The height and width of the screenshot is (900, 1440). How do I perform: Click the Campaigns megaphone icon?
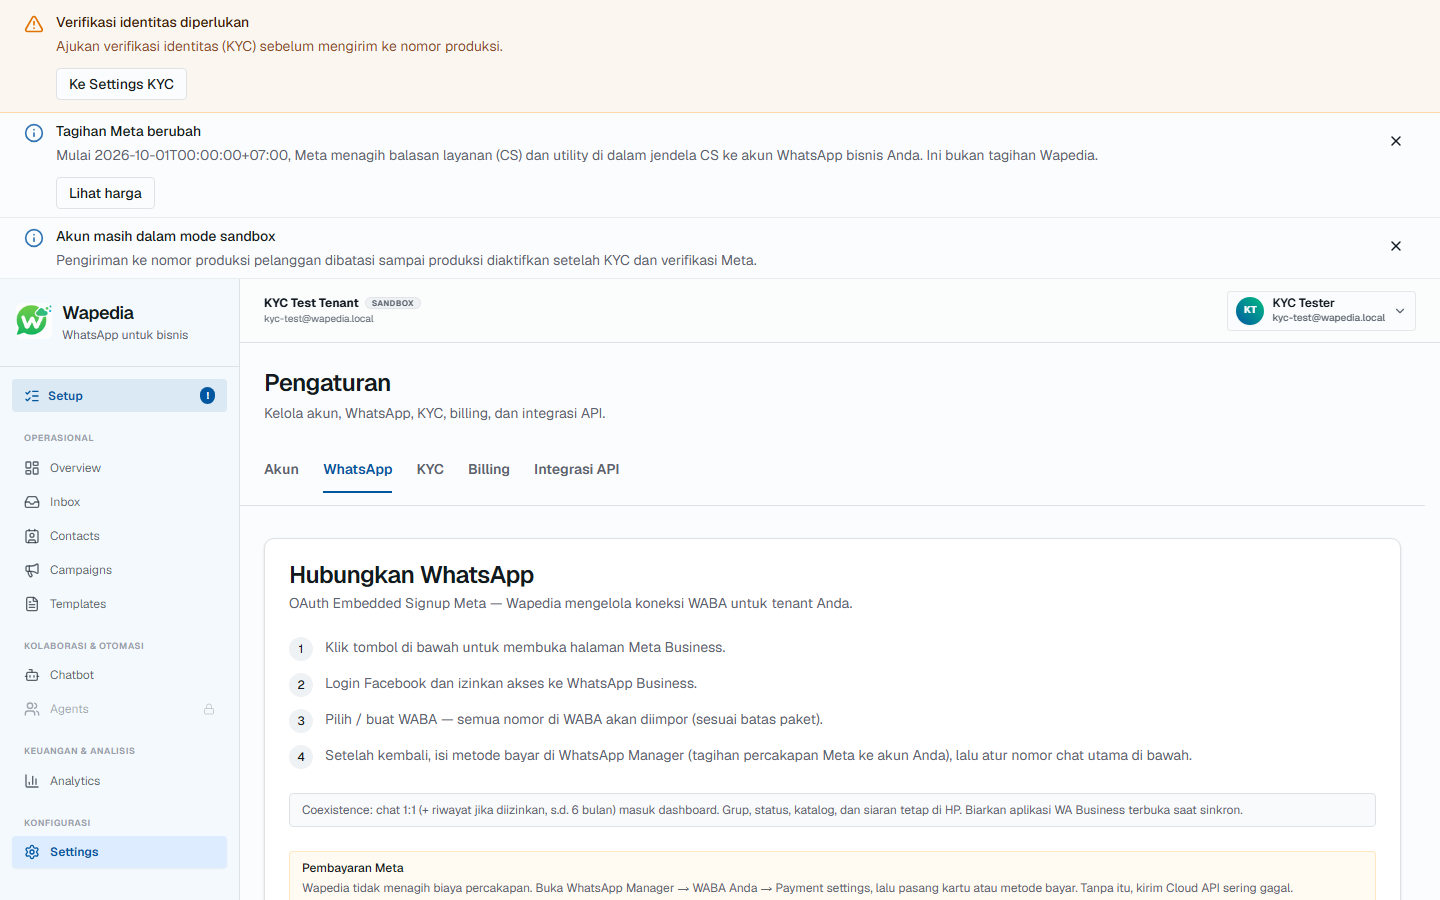(32, 570)
